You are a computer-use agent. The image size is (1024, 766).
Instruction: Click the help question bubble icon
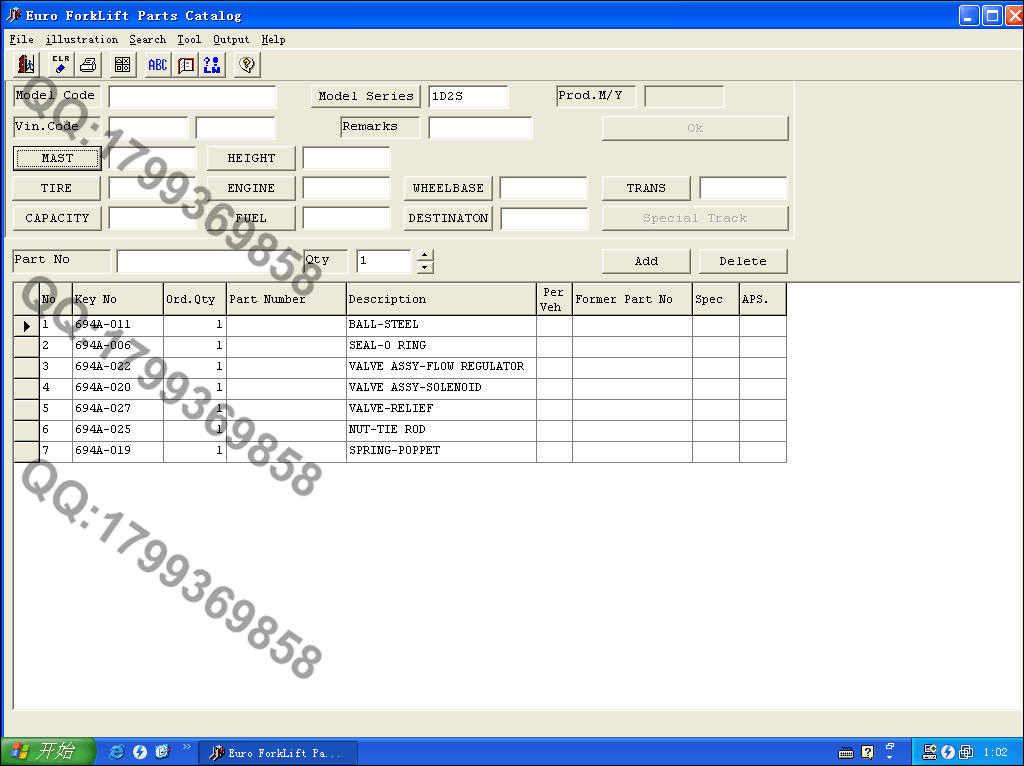pos(247,65)
